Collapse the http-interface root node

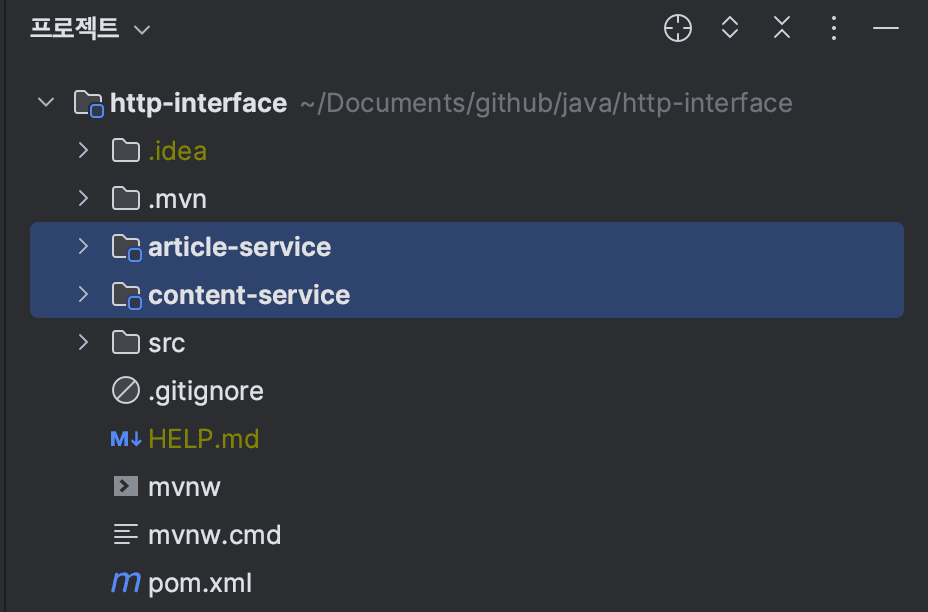coord(45,103)
